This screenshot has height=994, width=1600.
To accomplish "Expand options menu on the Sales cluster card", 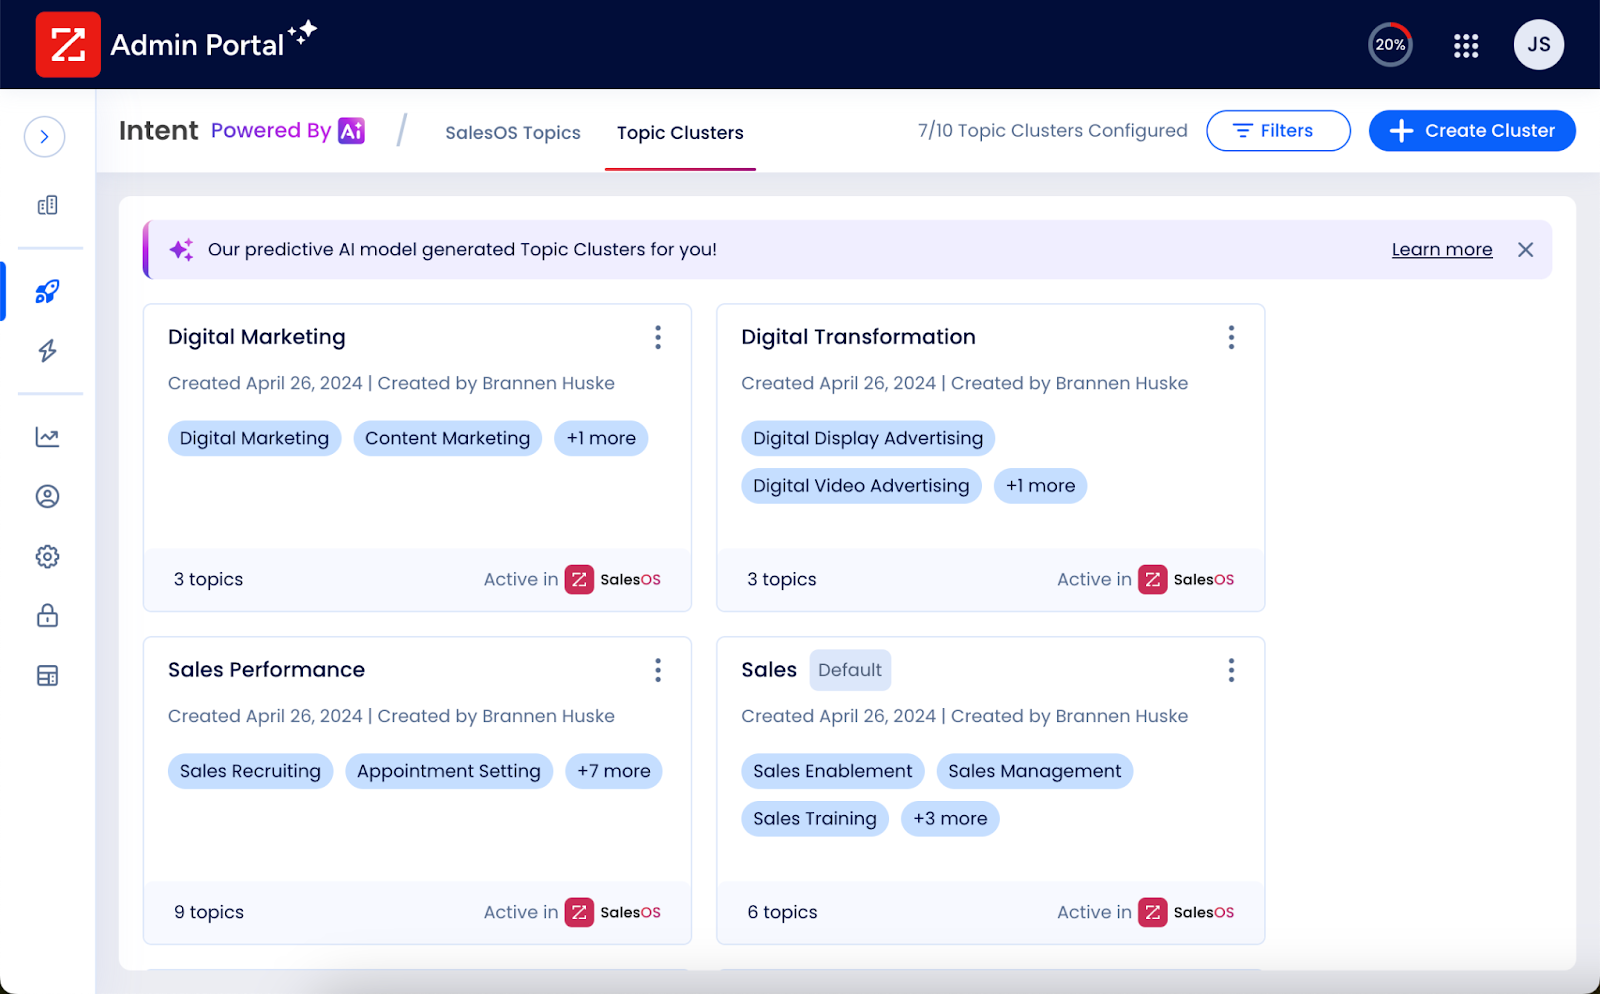I will pos(1231,670).
